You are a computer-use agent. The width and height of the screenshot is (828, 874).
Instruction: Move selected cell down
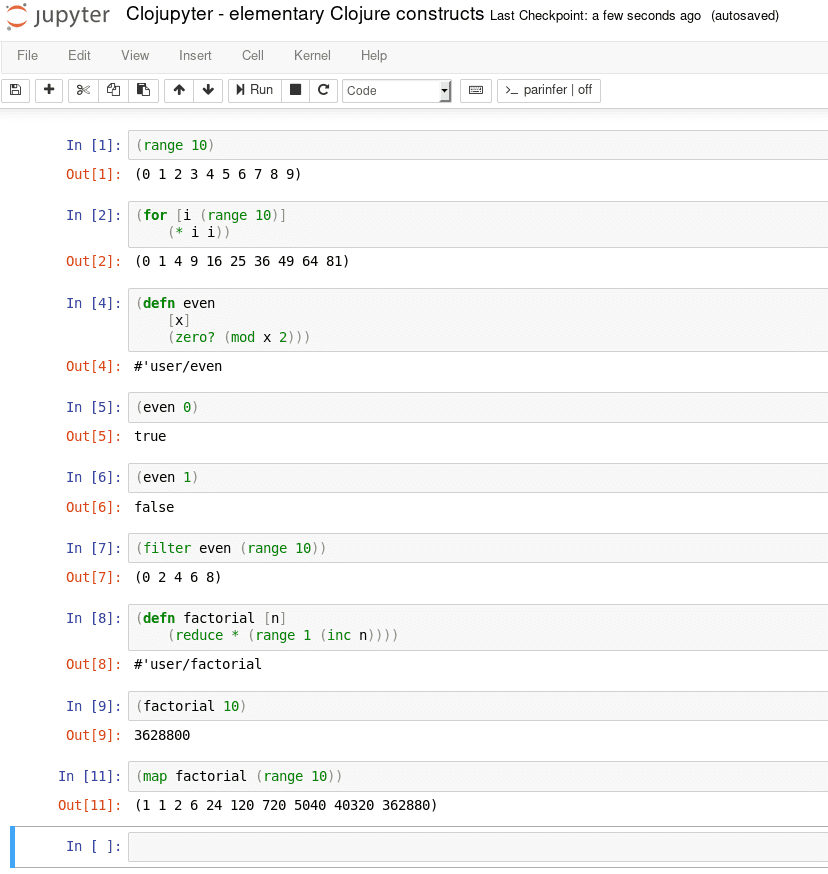coord(208,90)
